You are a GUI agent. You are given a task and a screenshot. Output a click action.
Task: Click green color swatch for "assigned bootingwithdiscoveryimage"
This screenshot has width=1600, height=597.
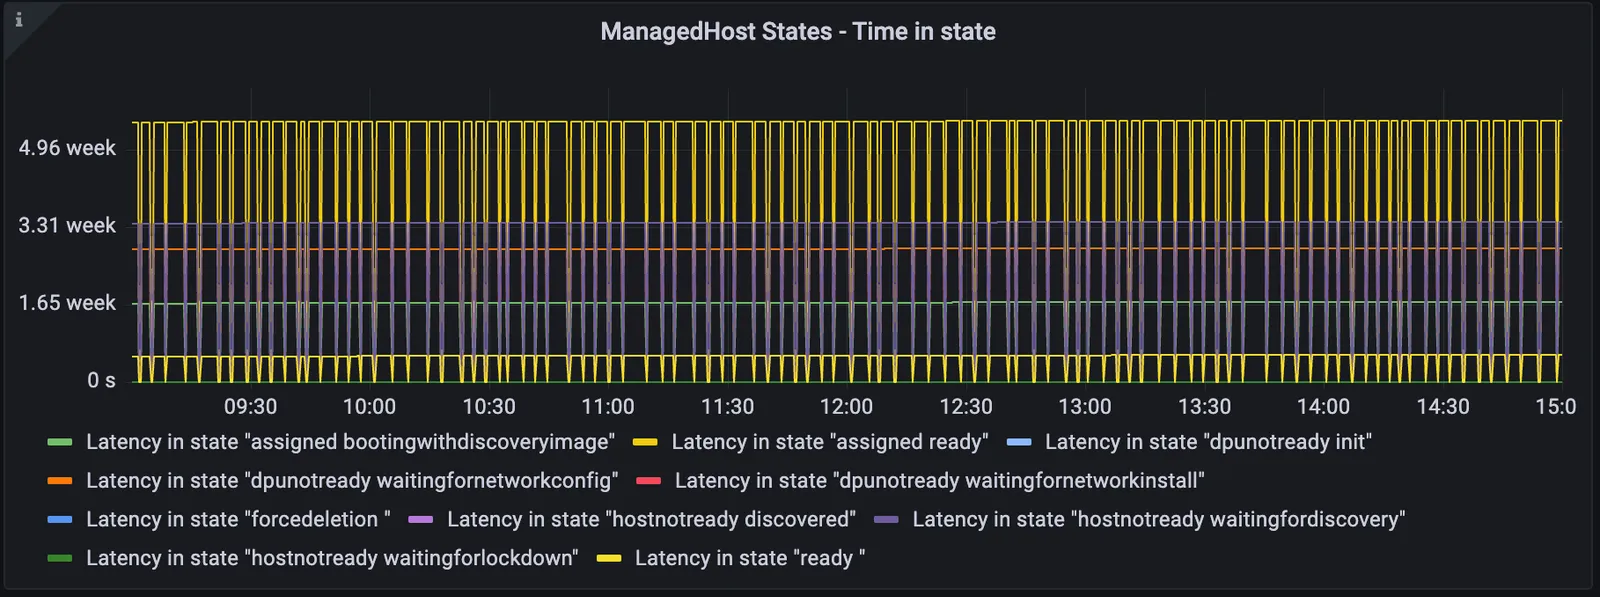[60, 442]
